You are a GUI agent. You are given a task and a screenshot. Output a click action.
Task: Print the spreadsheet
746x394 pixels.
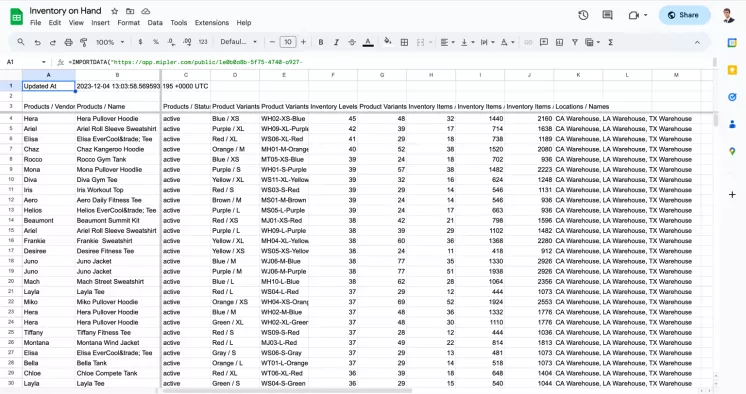[x=69, y=42]
